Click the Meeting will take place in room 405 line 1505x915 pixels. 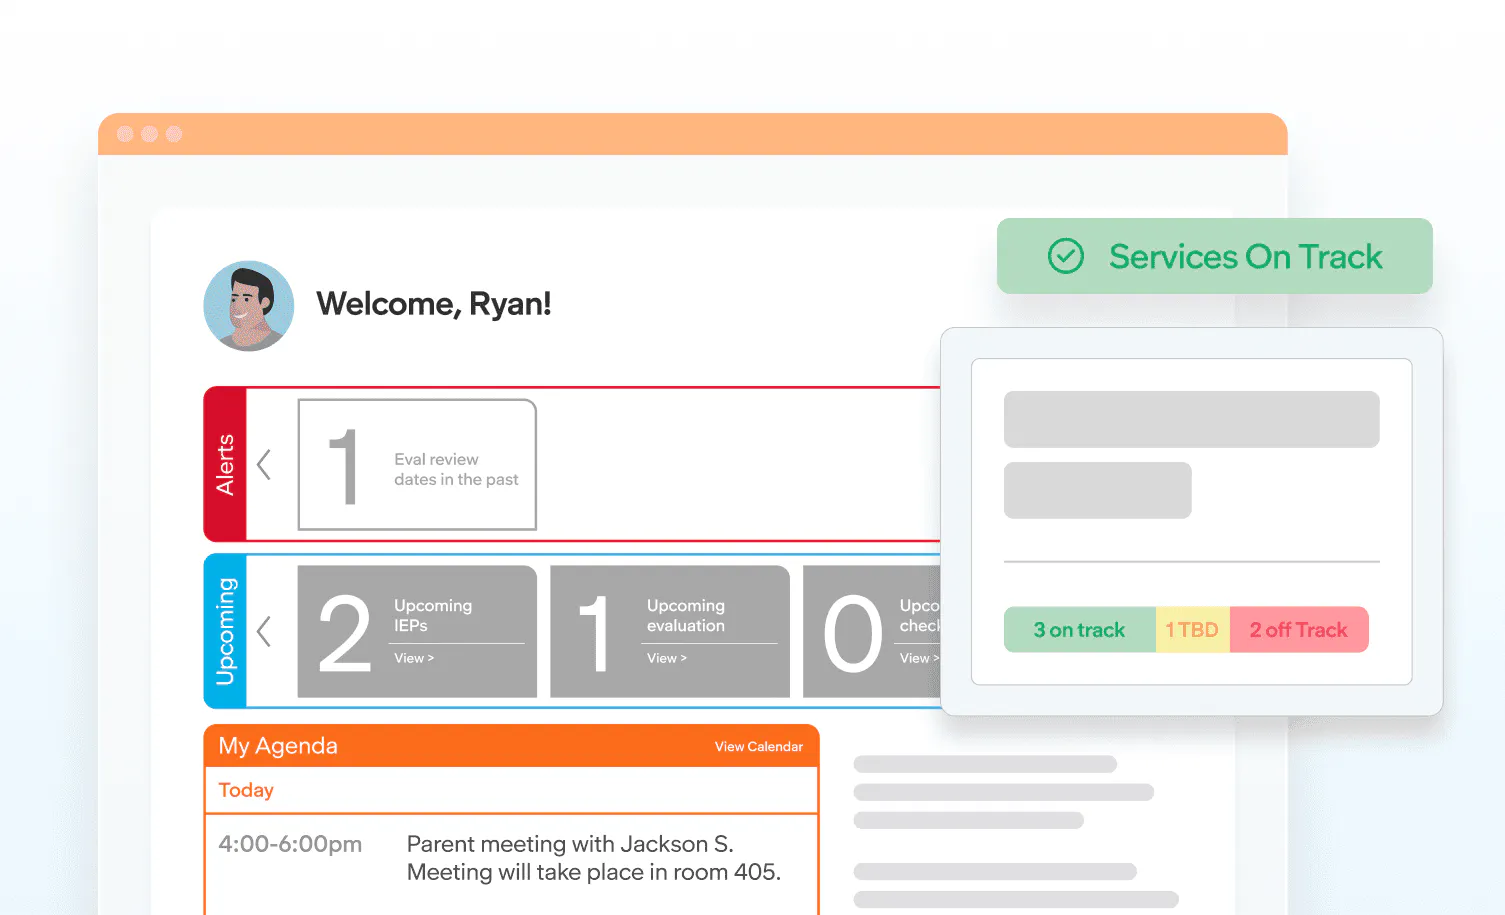[x=594, y=872]
